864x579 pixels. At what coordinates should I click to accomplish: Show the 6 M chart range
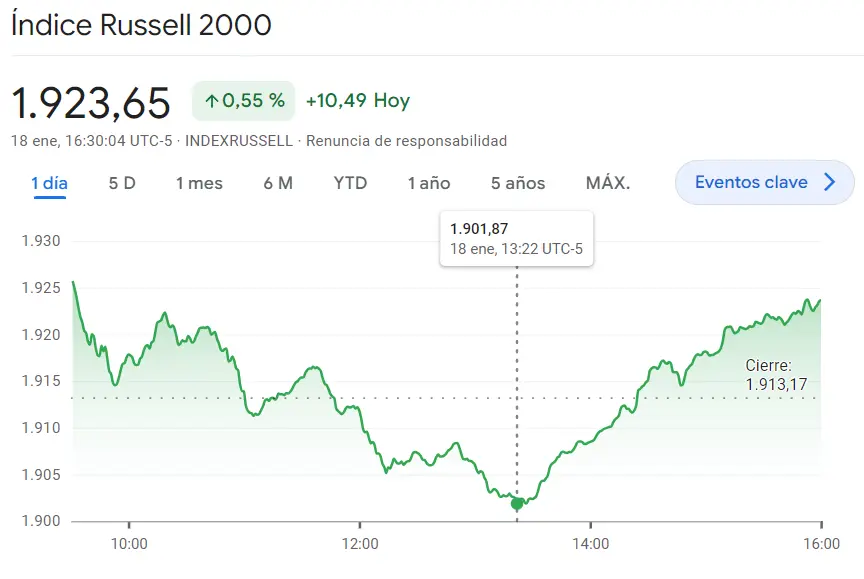coord(278,183)
